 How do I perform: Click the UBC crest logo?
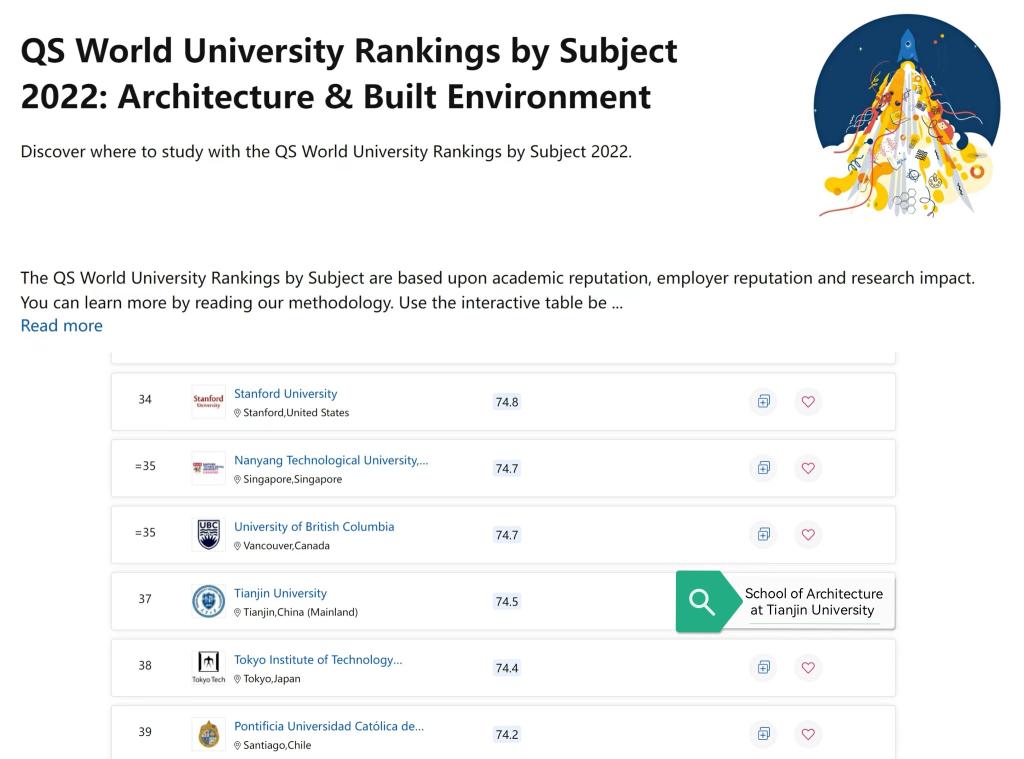click(208, 535)
